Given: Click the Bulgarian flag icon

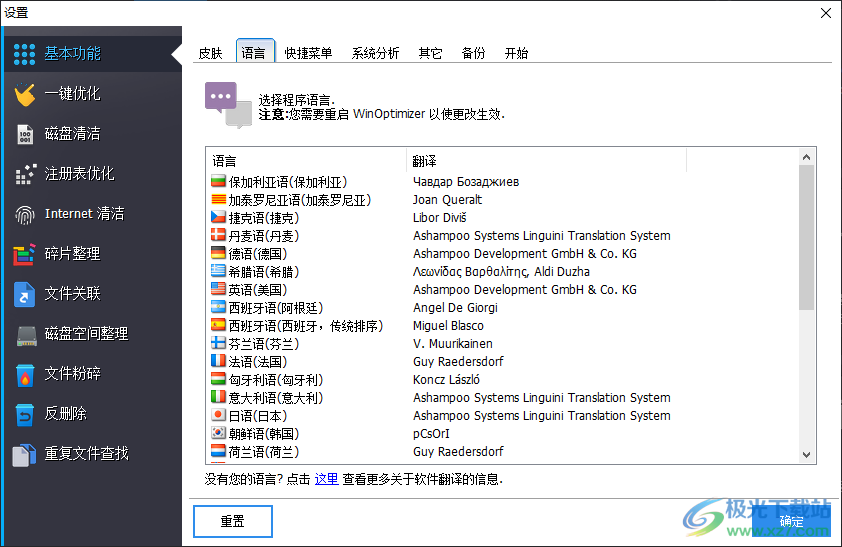Looking at the screenshot, I should click(x=218, y=181).
